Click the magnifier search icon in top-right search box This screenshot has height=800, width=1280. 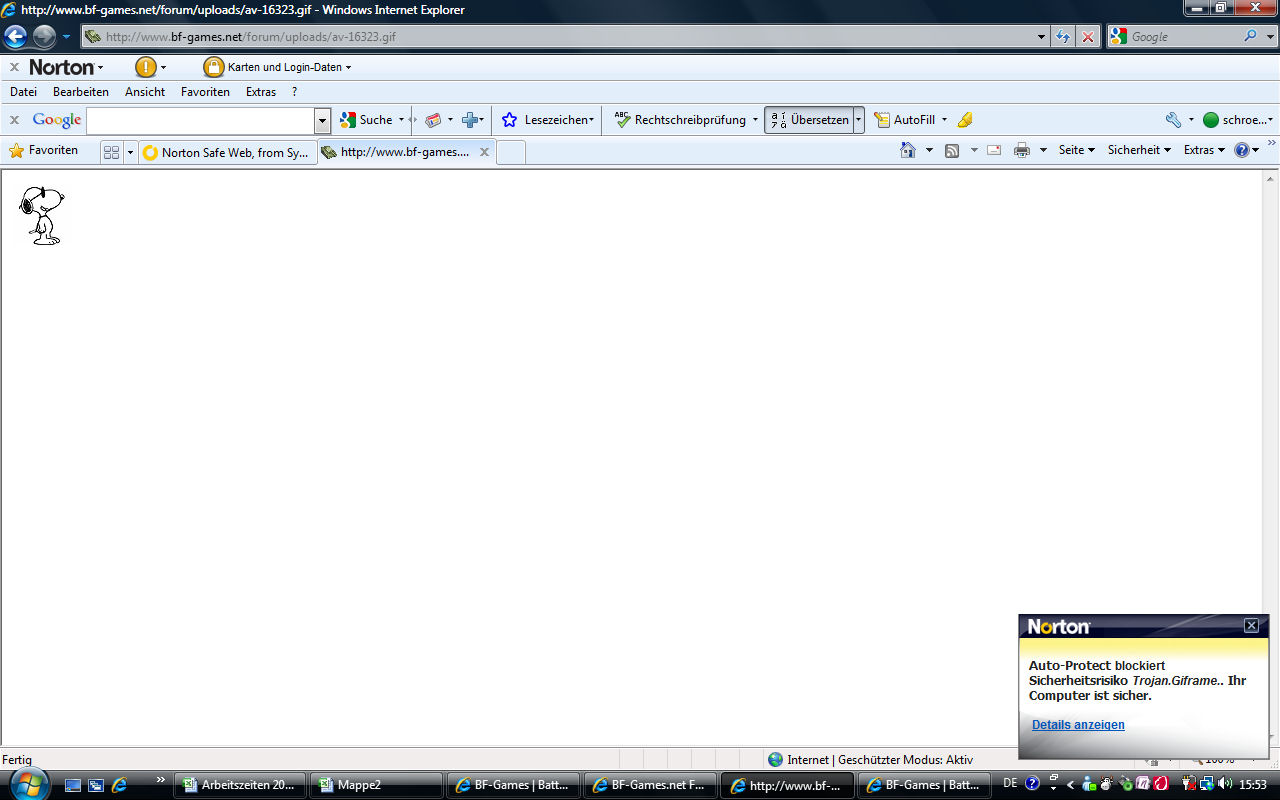[1251, 37]
